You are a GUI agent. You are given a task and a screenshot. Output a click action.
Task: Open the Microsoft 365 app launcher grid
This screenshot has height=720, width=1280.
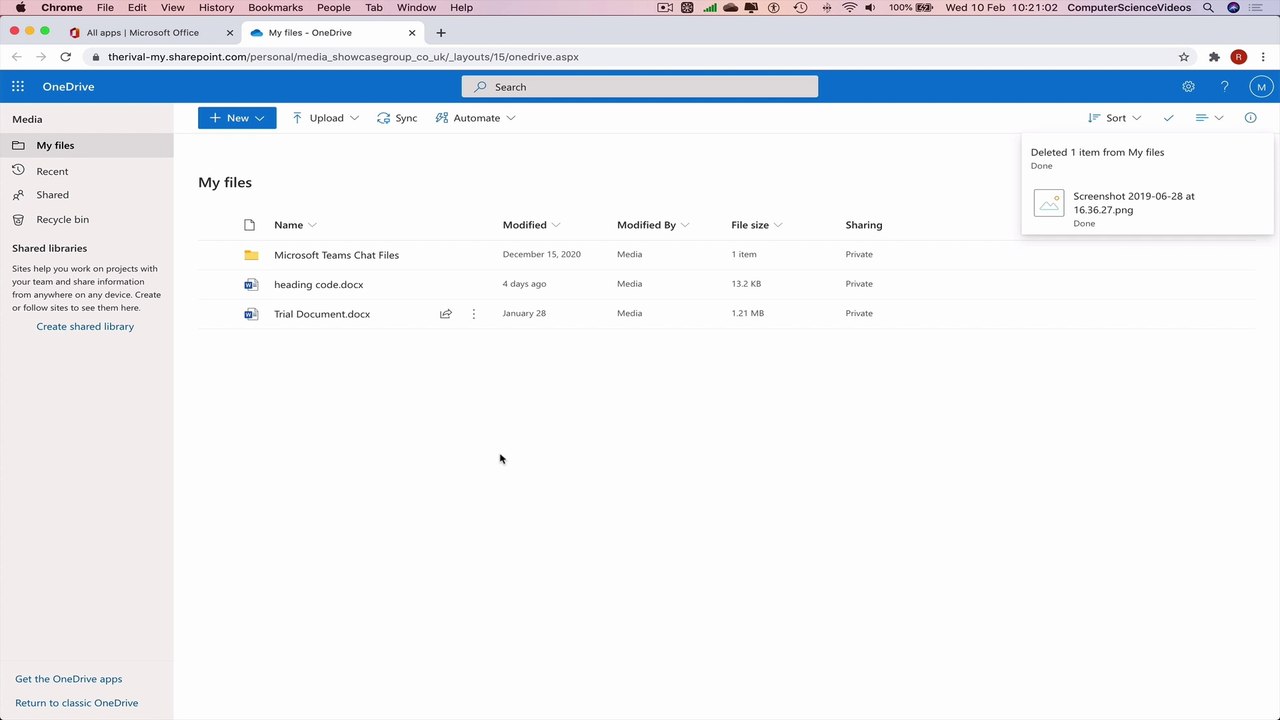tap(18, 87)
